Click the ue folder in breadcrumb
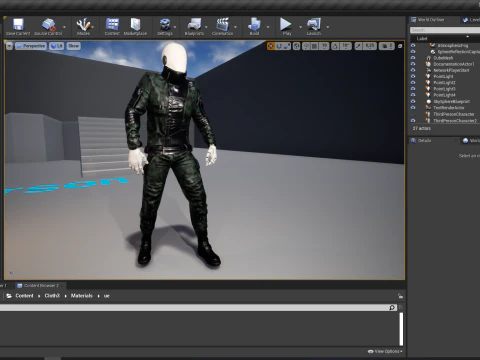480x360 pixels. pyautogui.click(x=107, y=296)
